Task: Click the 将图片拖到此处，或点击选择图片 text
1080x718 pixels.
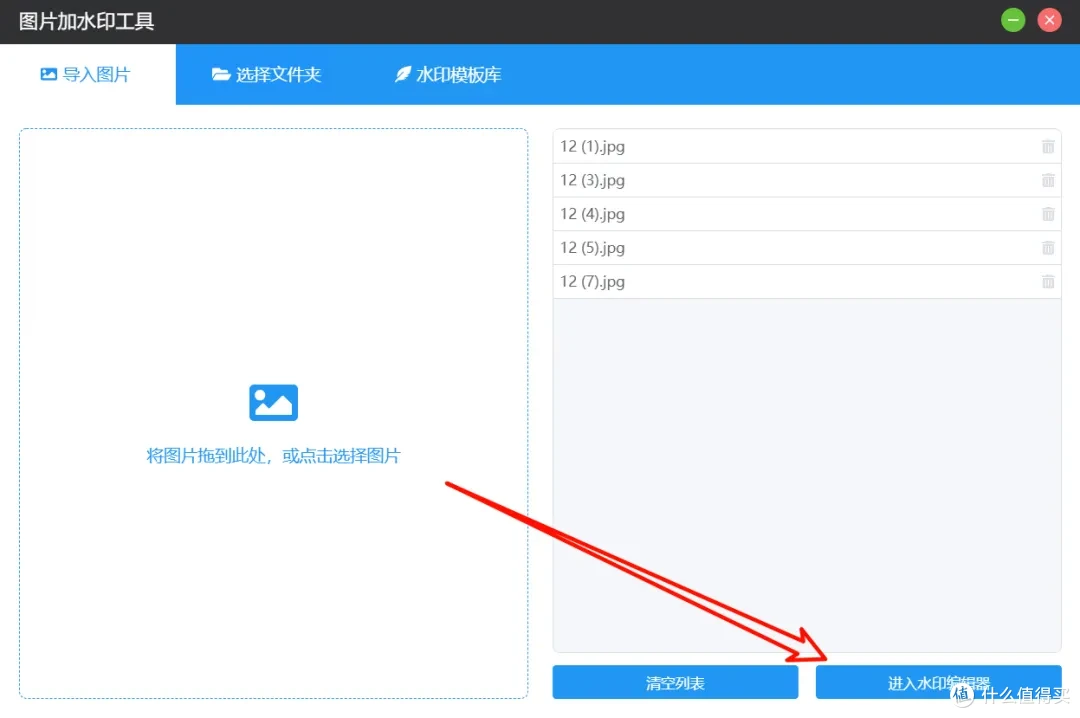Action: tap(273, 455)
